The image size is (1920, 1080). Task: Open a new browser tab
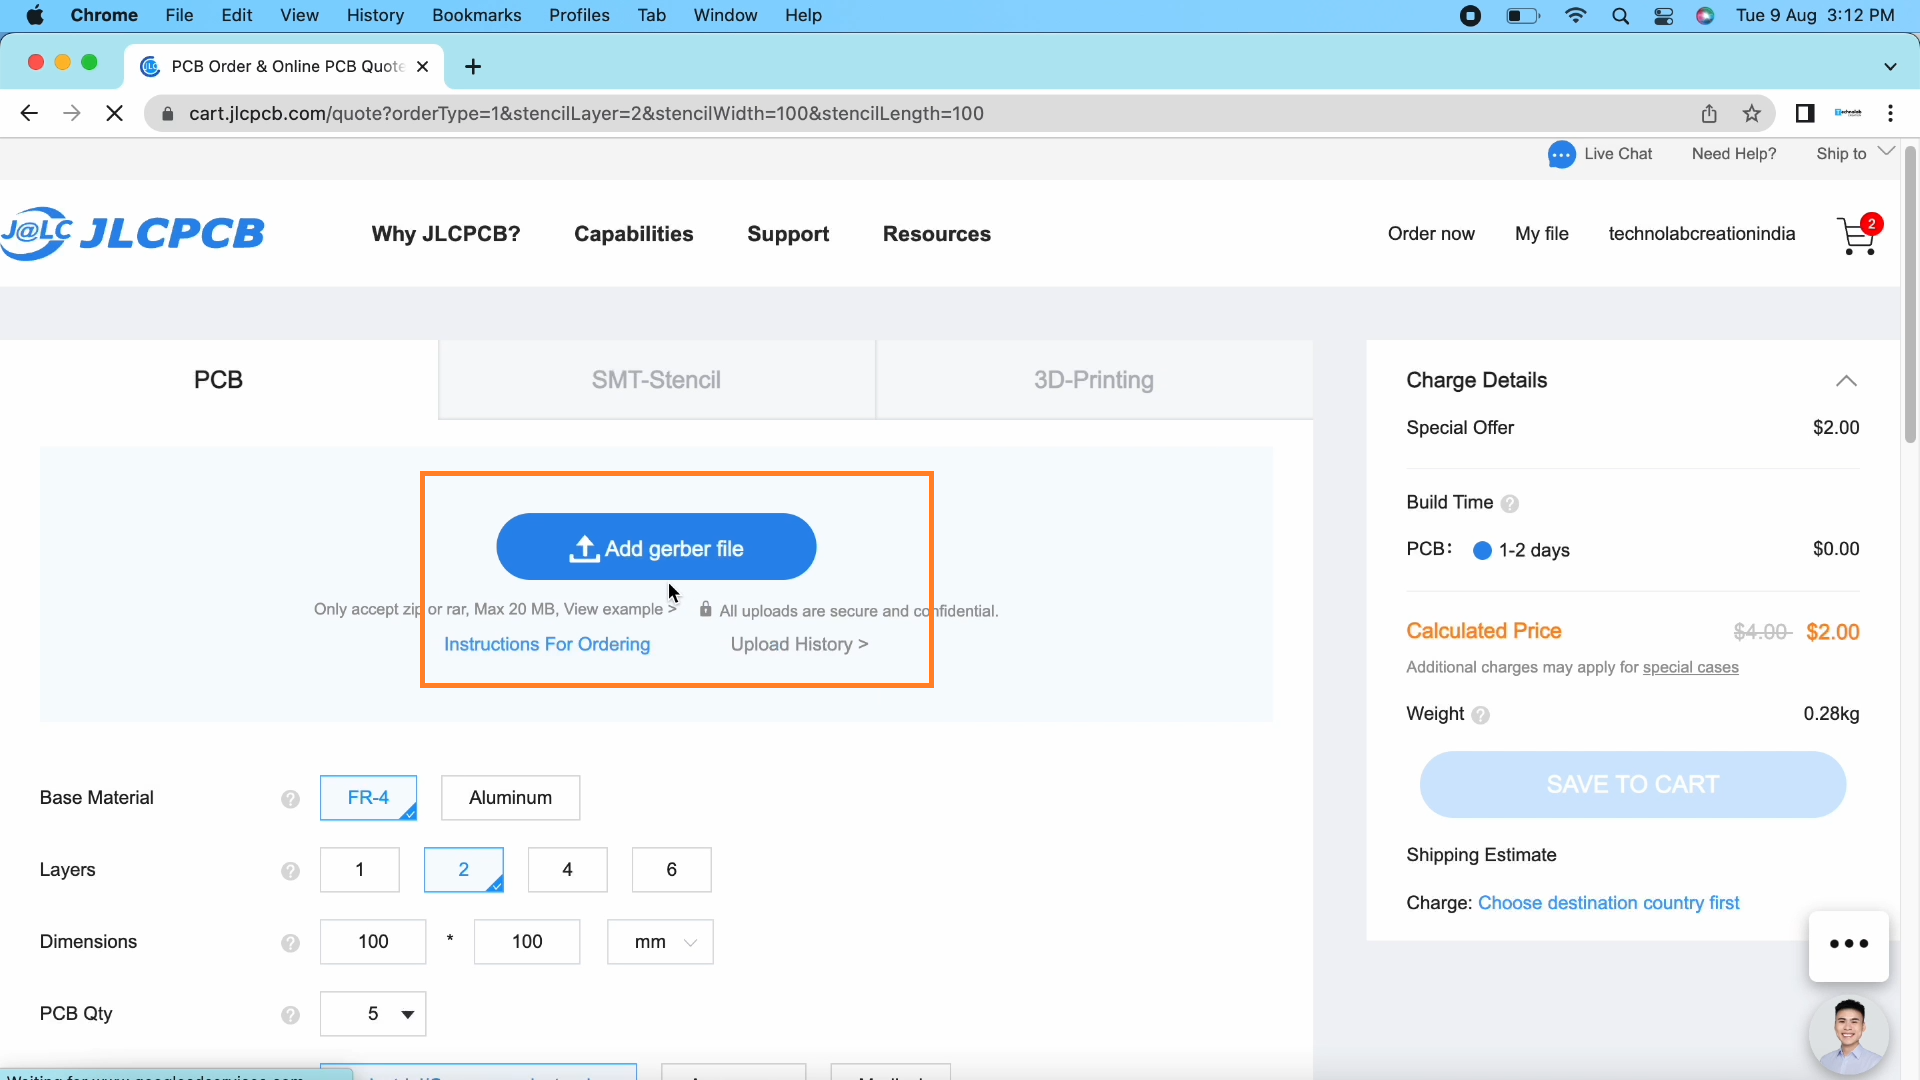point(474,67)
